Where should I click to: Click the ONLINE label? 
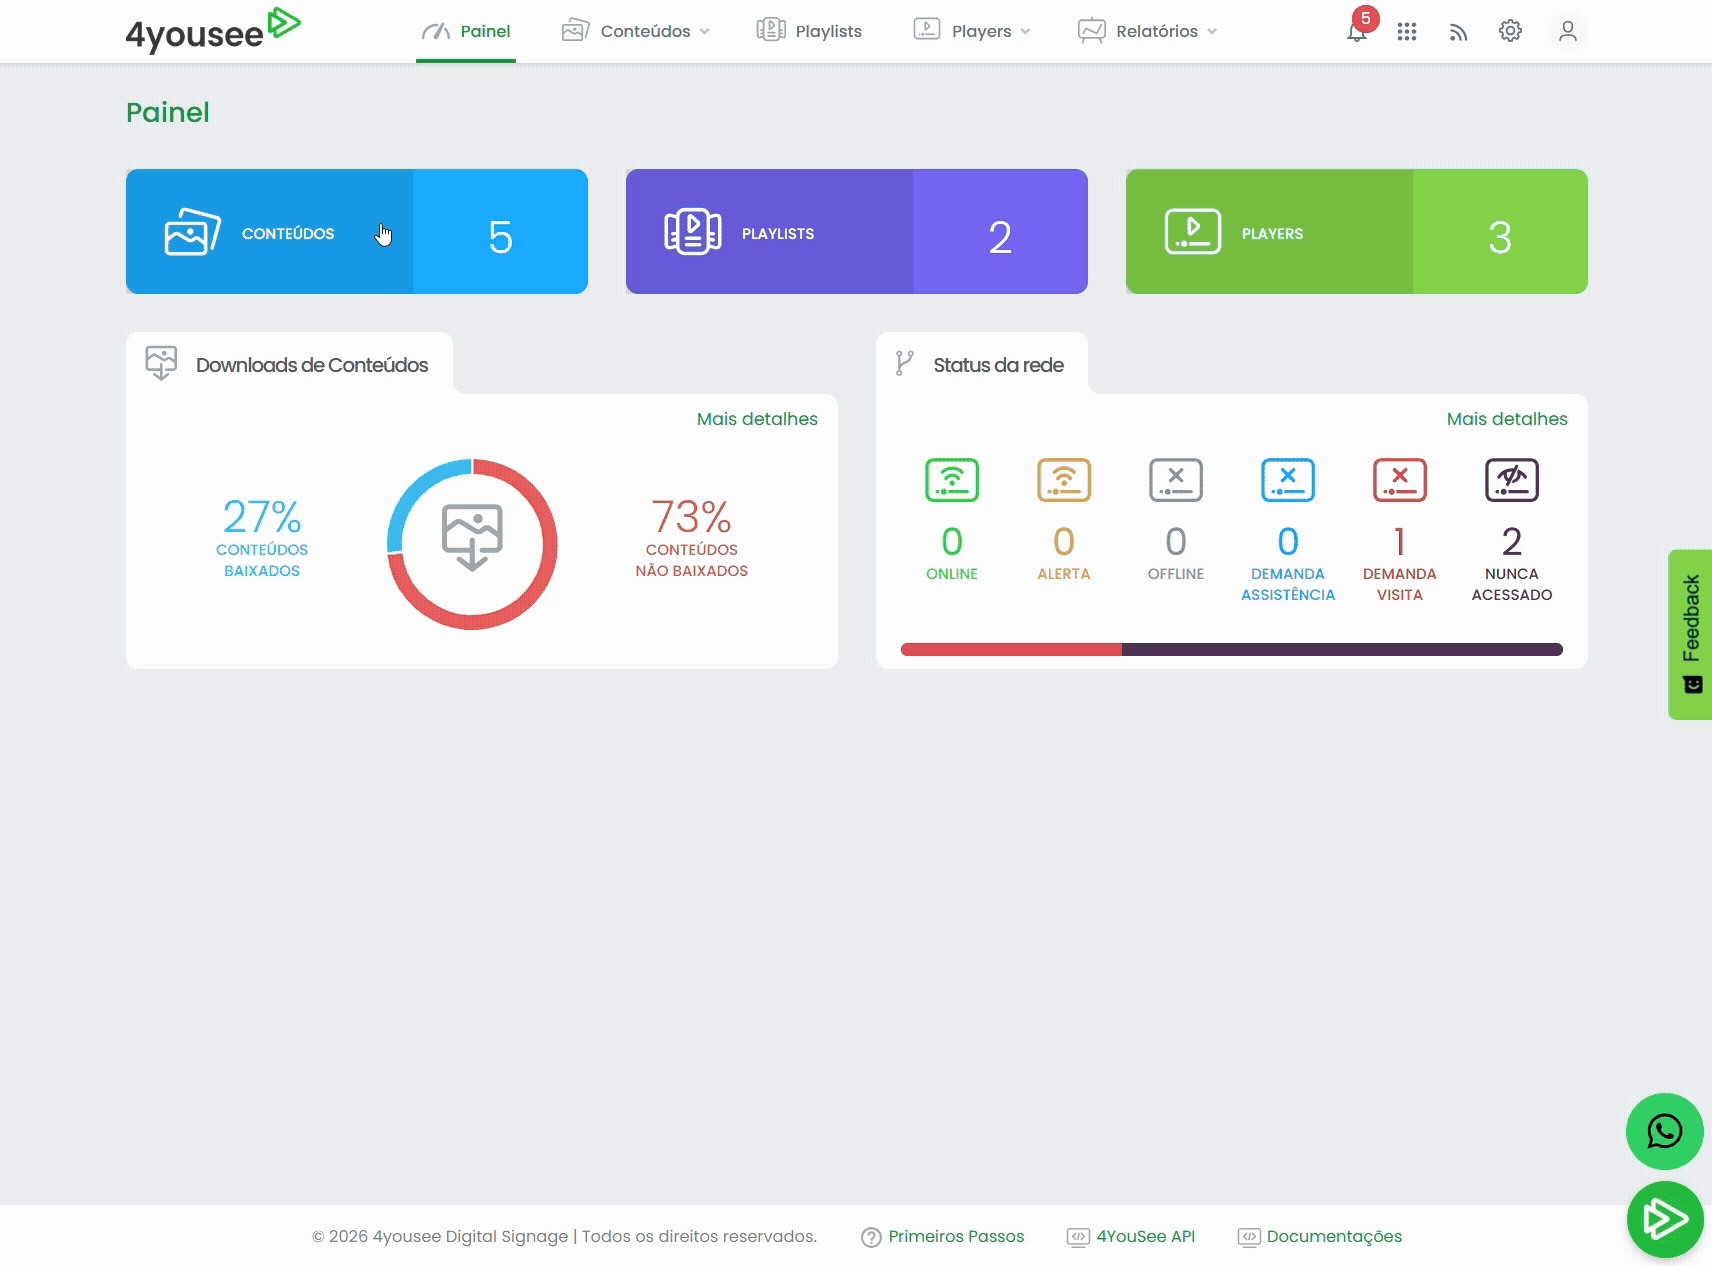coord(952,574)
